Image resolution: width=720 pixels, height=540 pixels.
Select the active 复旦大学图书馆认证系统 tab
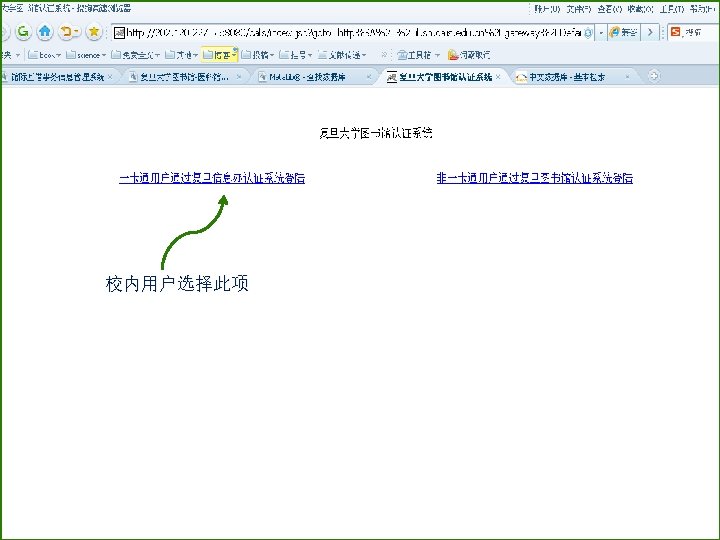[444, 77]
